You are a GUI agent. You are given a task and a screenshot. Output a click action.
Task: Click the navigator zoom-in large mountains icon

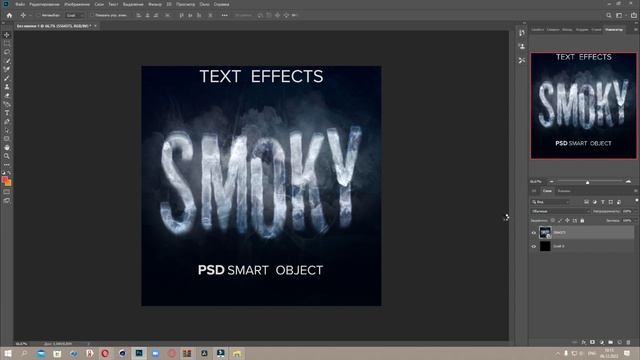pyautogui.click(x=628, y=181)
